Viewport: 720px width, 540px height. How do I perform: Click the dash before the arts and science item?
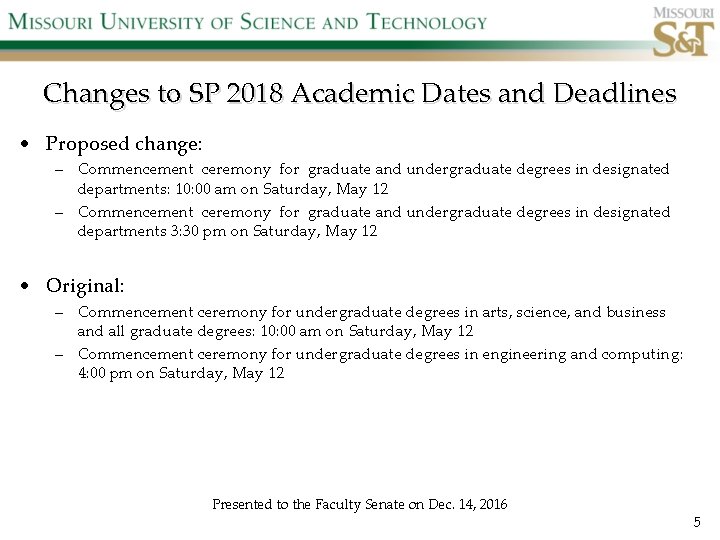pyautogui.click(x=60, y=313)
